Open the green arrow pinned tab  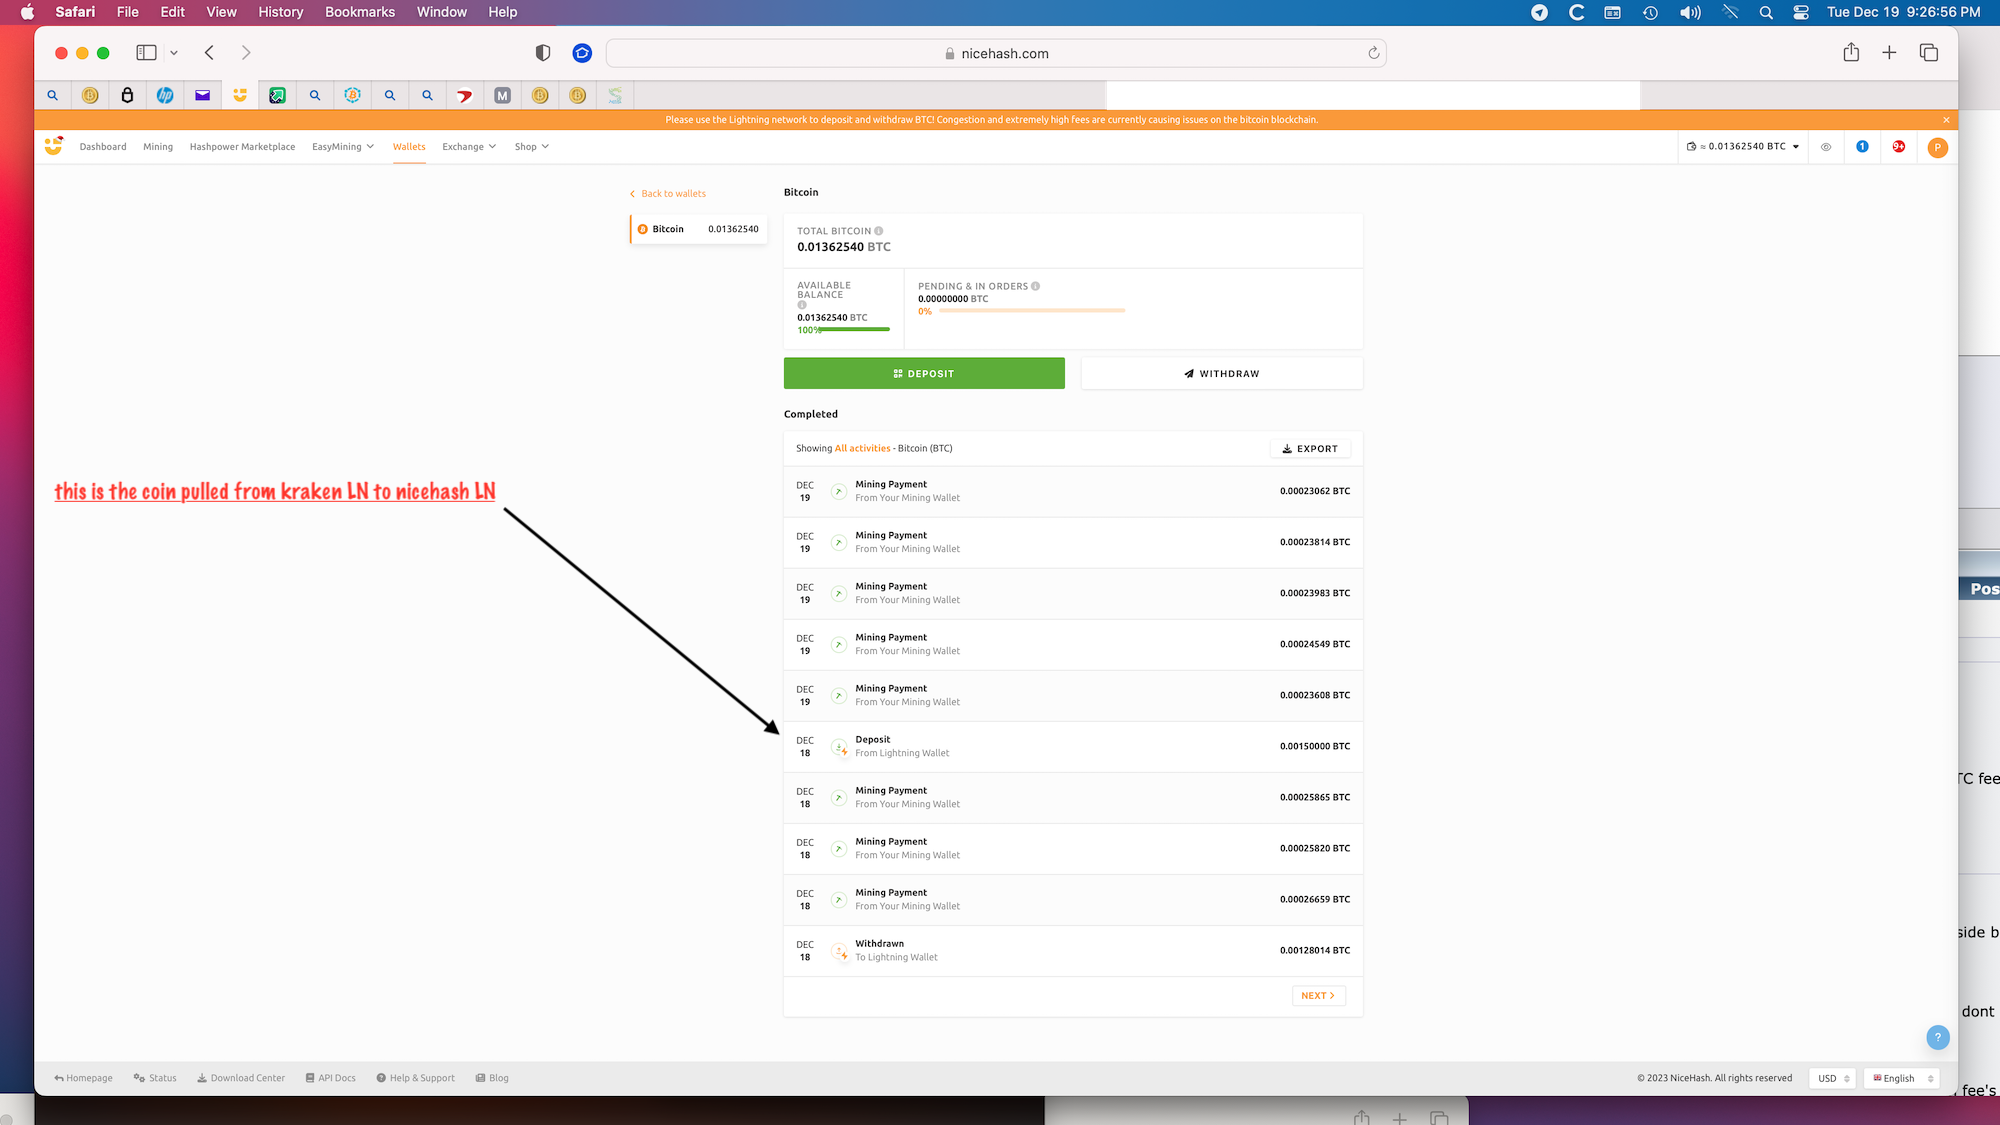pyautogui.click(x=277, y=95)
